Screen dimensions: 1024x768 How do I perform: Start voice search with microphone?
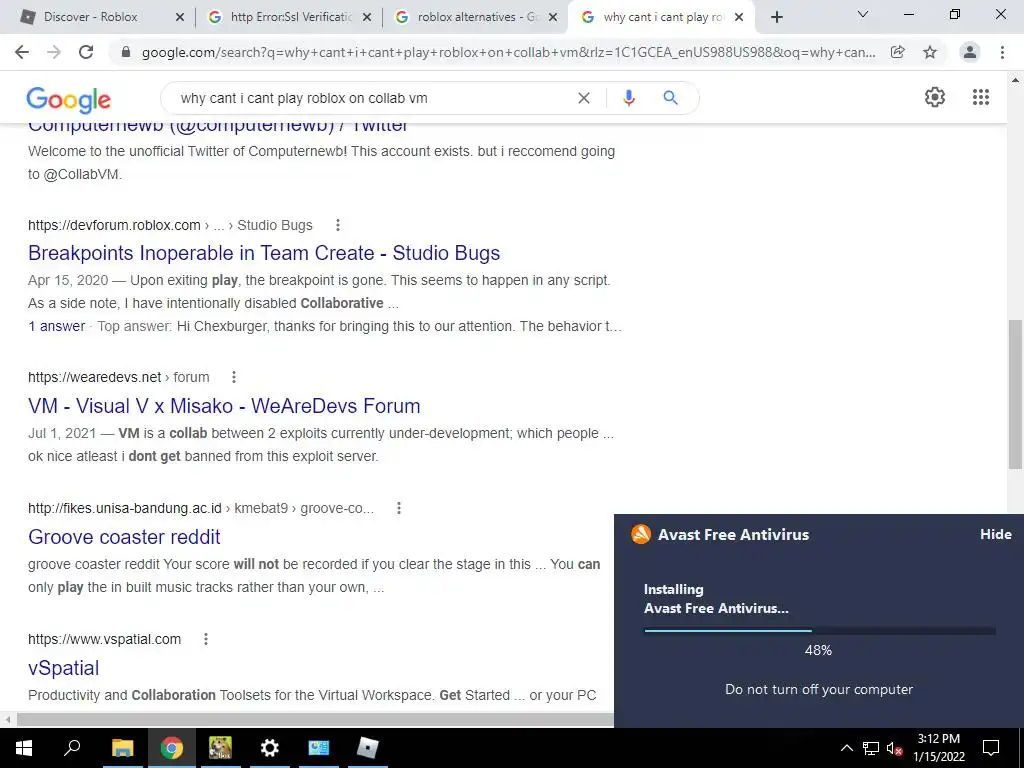(629, 98)
